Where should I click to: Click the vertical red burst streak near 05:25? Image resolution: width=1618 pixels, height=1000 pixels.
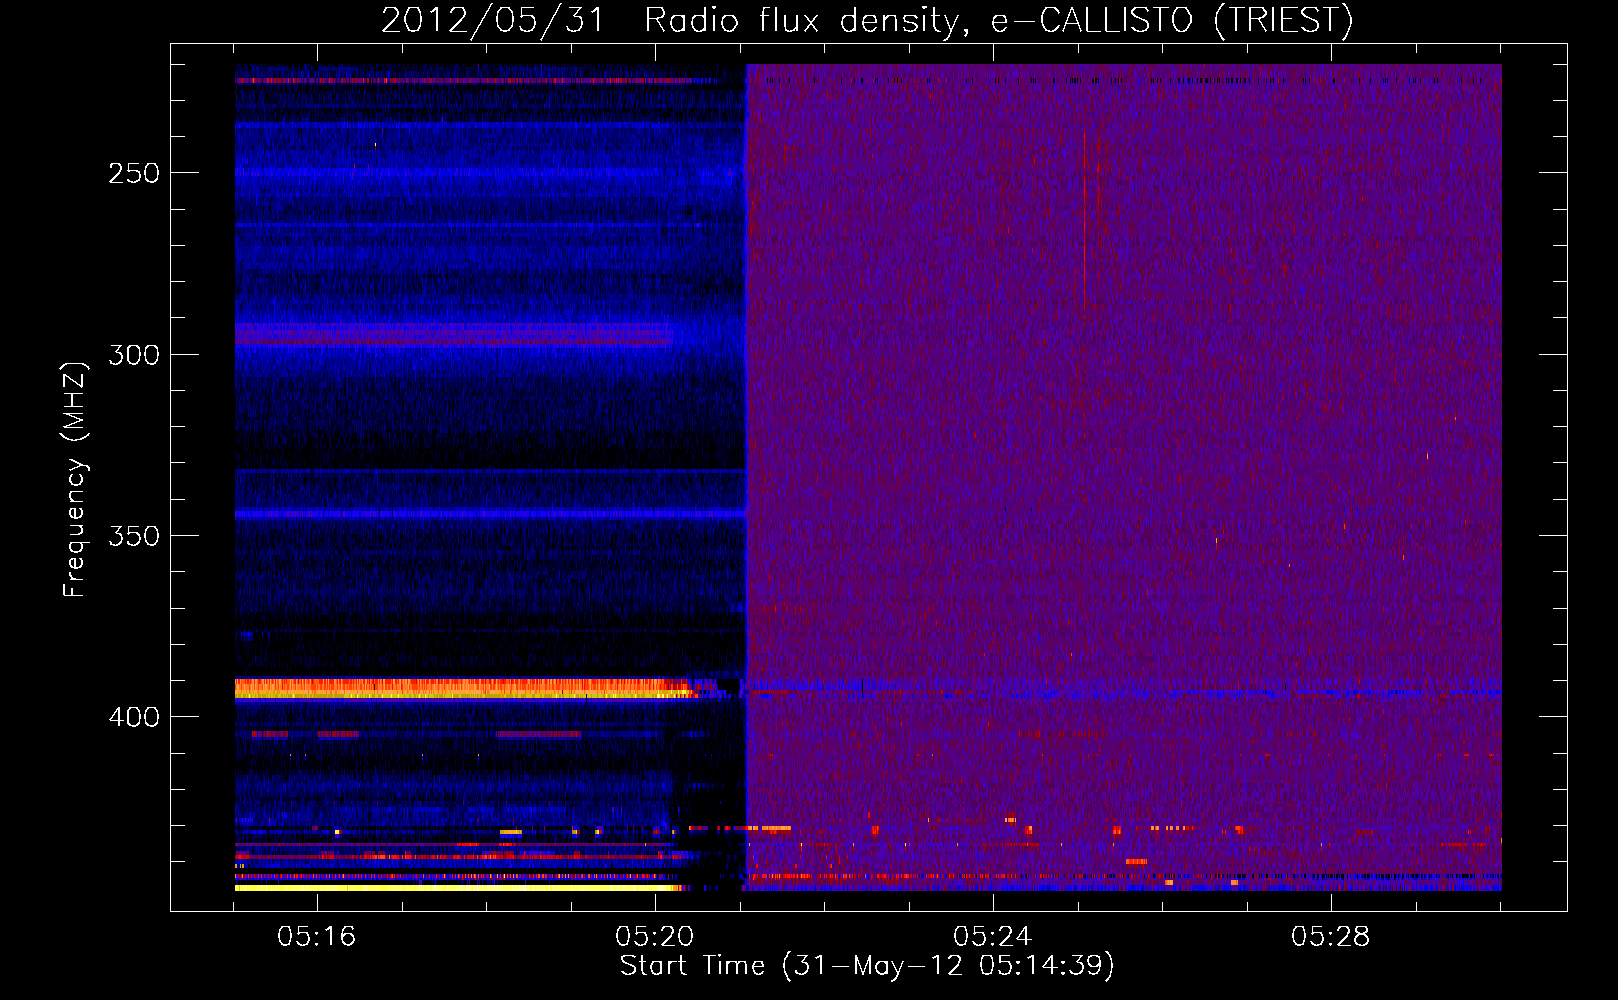(1084, 221)
